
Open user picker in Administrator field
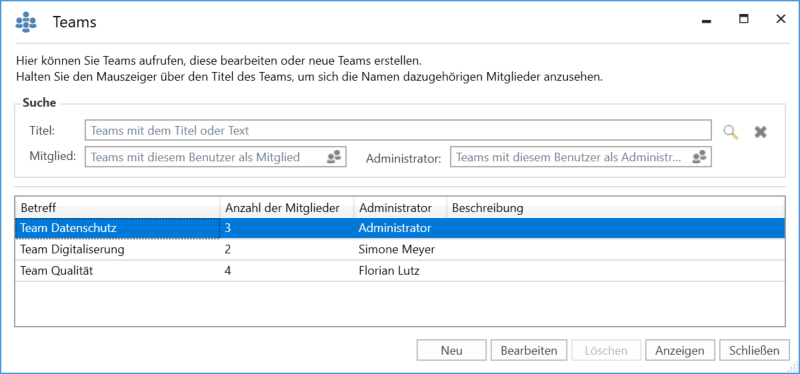[699, 157]
